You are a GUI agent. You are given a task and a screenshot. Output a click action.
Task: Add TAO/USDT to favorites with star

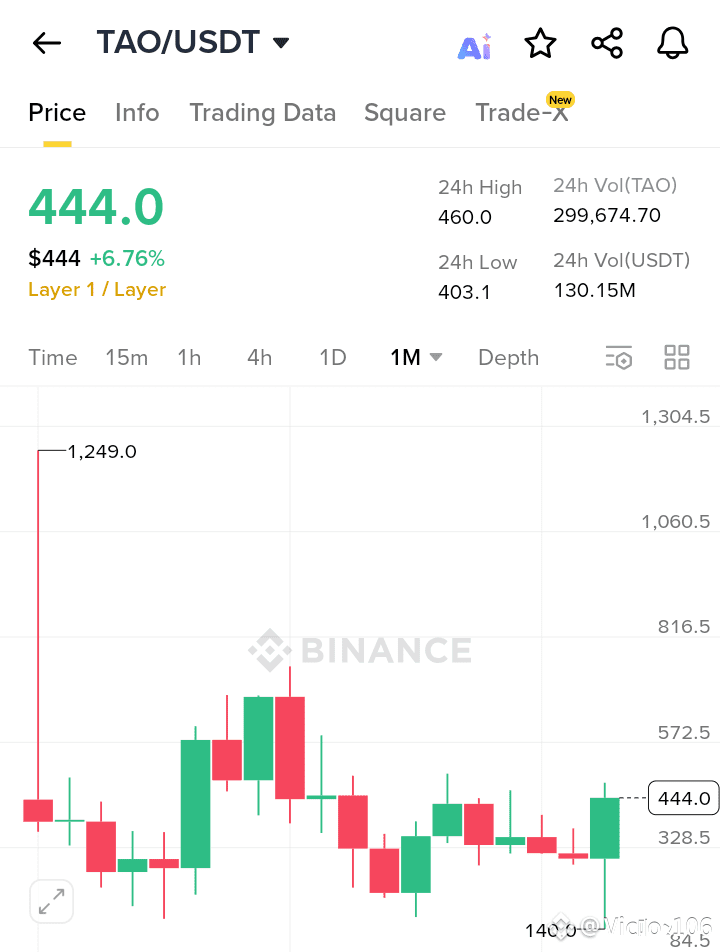[540, 43]
